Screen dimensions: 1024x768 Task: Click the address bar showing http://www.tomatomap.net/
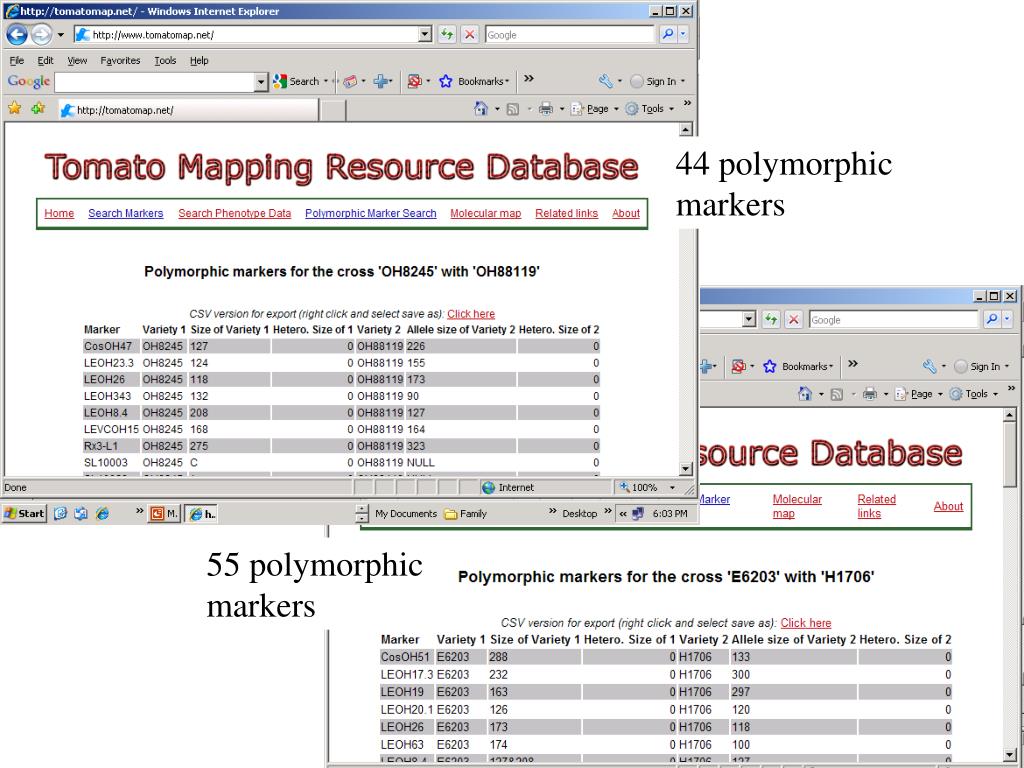point(246,35)
